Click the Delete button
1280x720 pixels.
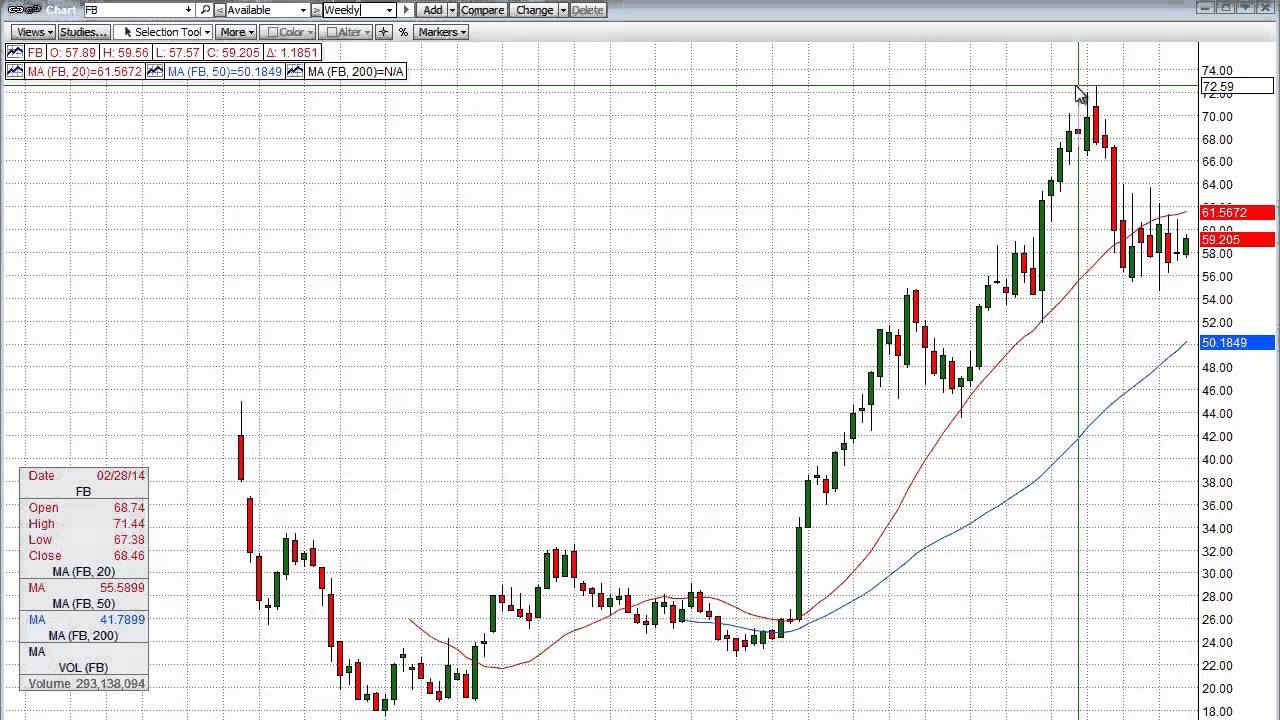587,10
